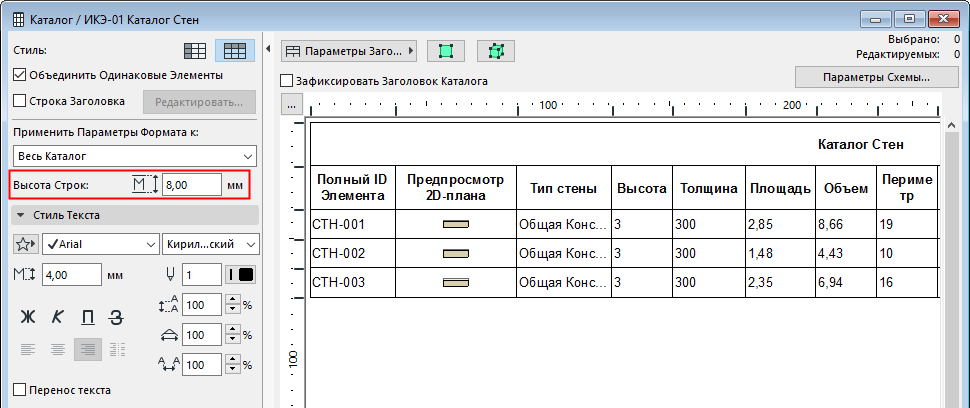The height and width of the screenshot is (408, 970).
Task: Enable Строка Заголовка checkbox
Action: [20, 101]
